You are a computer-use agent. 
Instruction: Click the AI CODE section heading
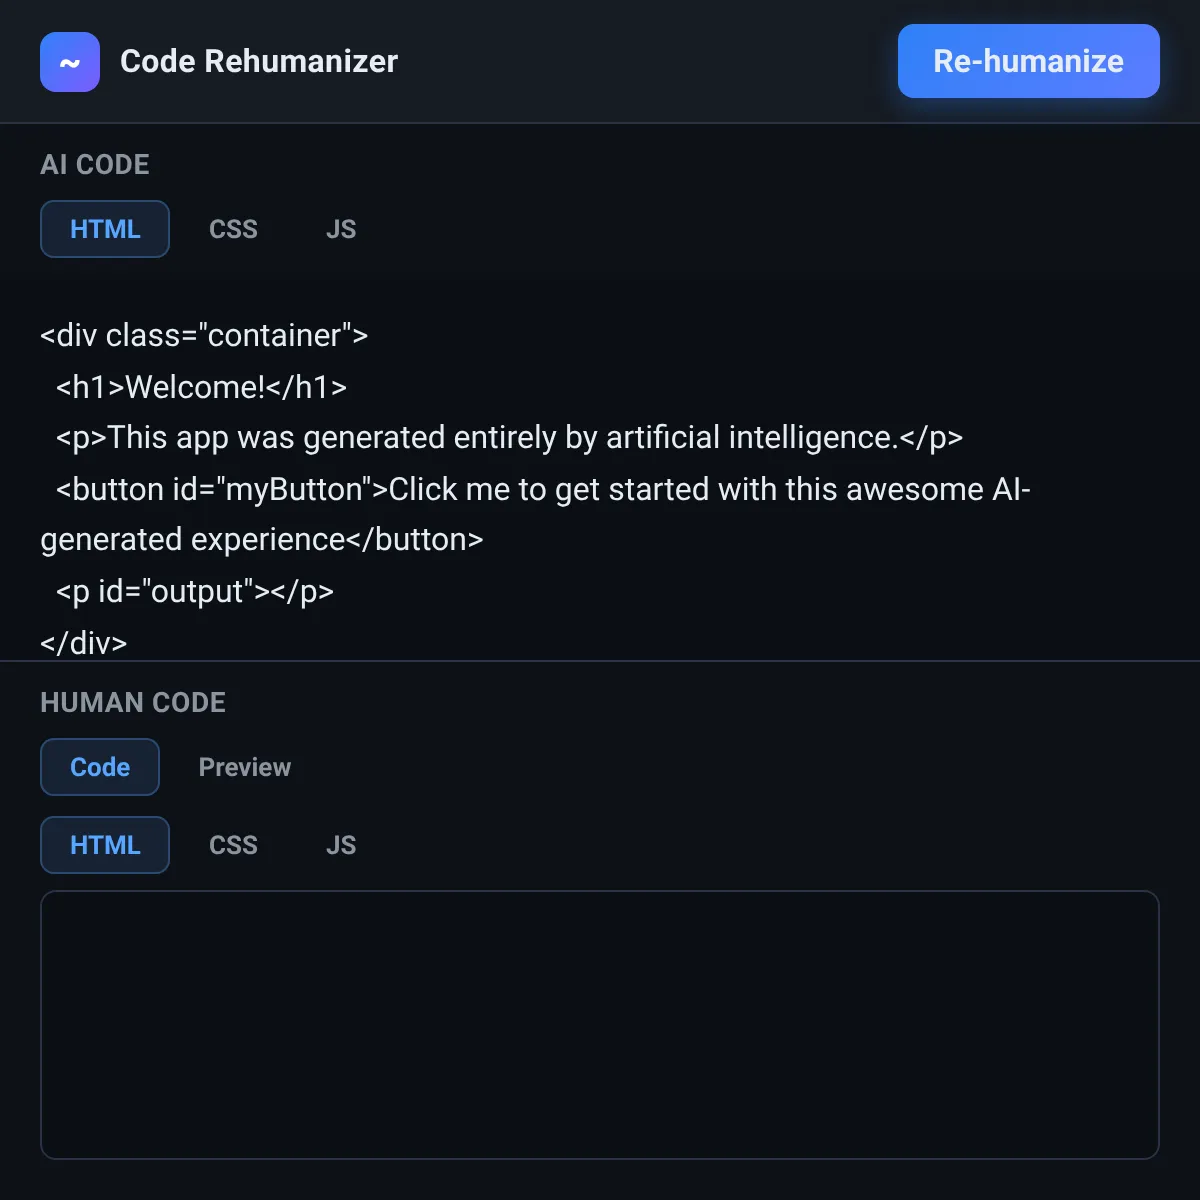coord(95,164)
